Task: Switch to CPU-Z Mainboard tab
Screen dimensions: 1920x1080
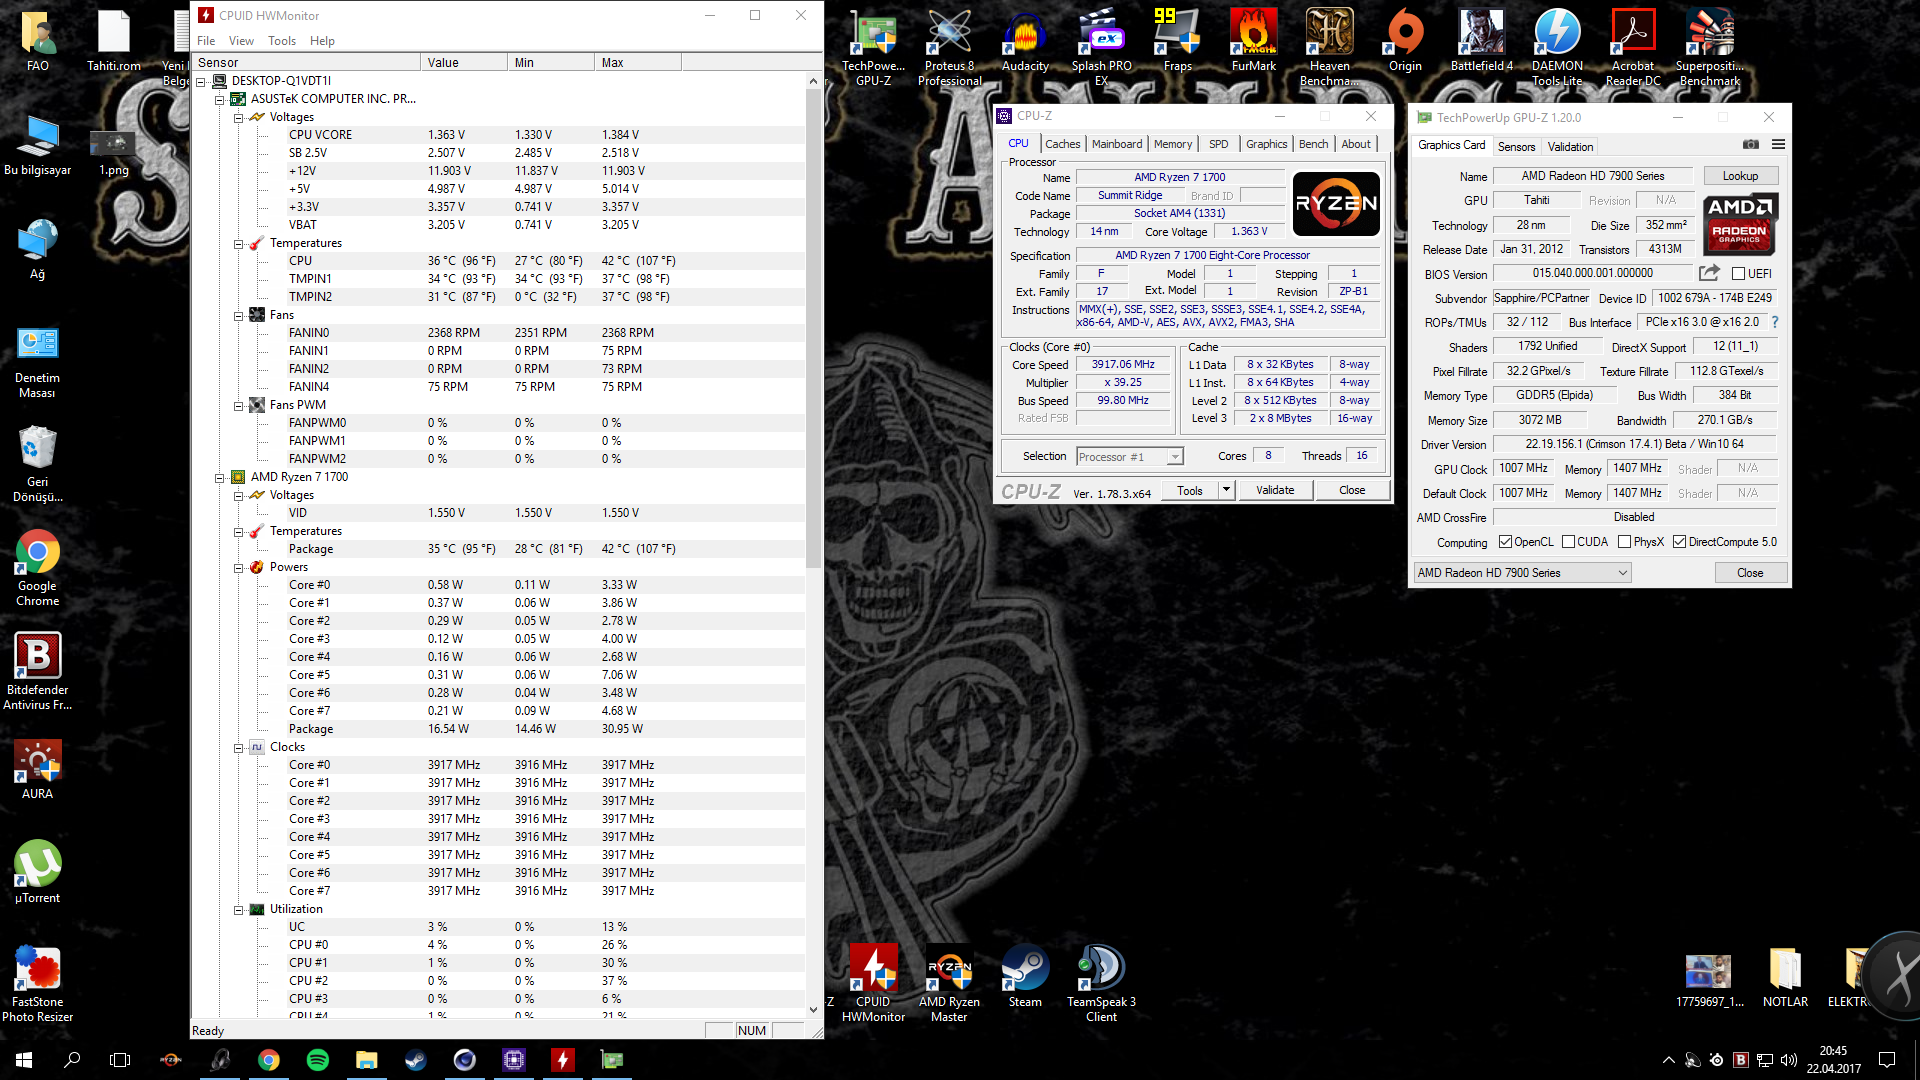Action: point(1116,144)
